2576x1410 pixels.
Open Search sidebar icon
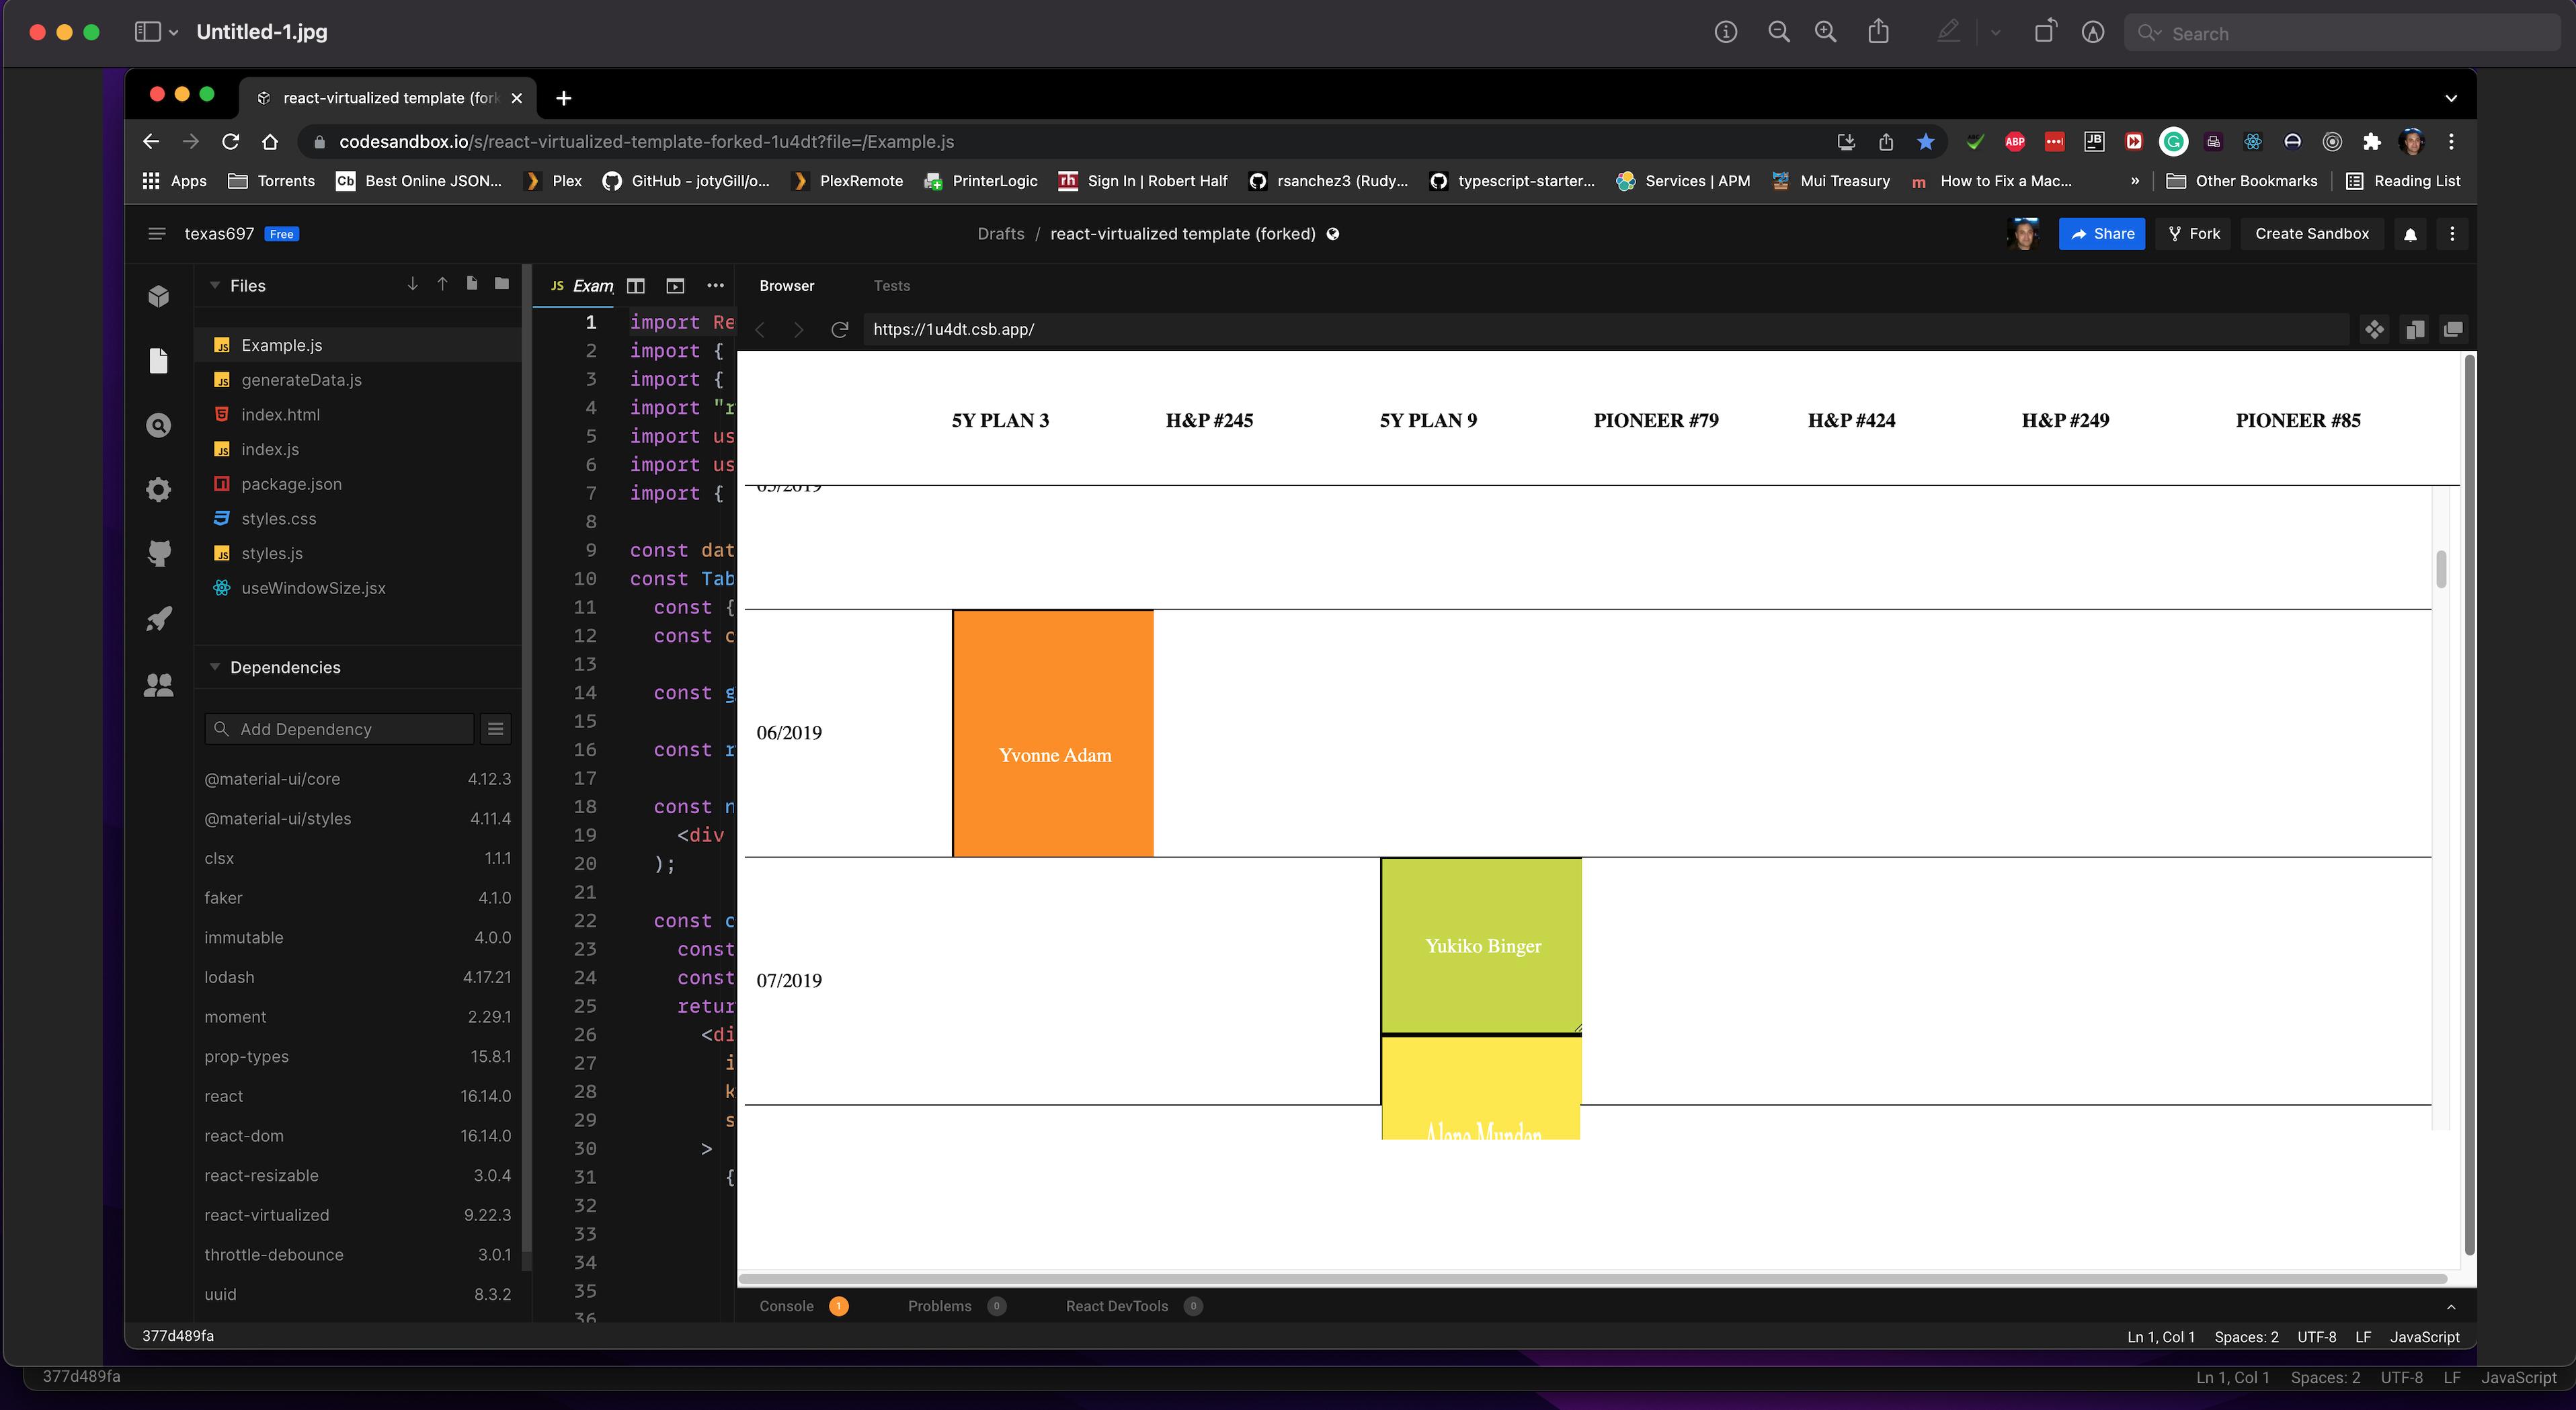tap(158, 426)
